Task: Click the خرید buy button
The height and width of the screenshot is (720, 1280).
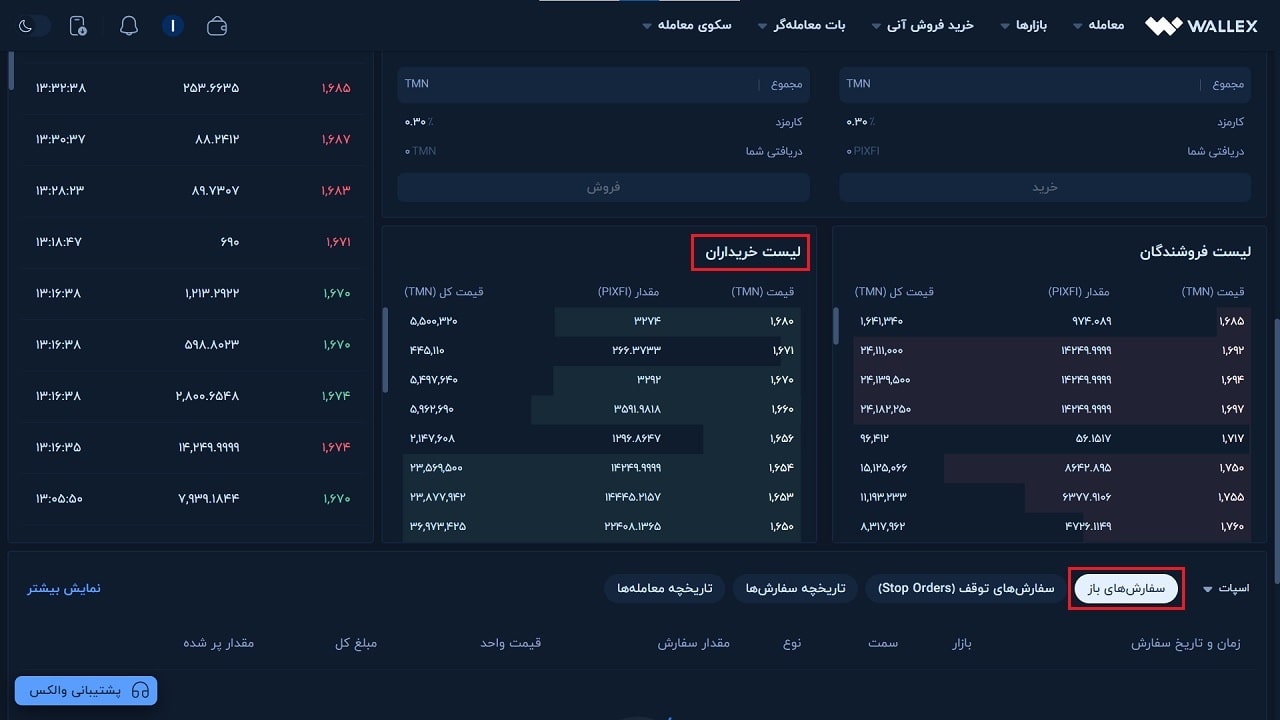Action: 1045,187
